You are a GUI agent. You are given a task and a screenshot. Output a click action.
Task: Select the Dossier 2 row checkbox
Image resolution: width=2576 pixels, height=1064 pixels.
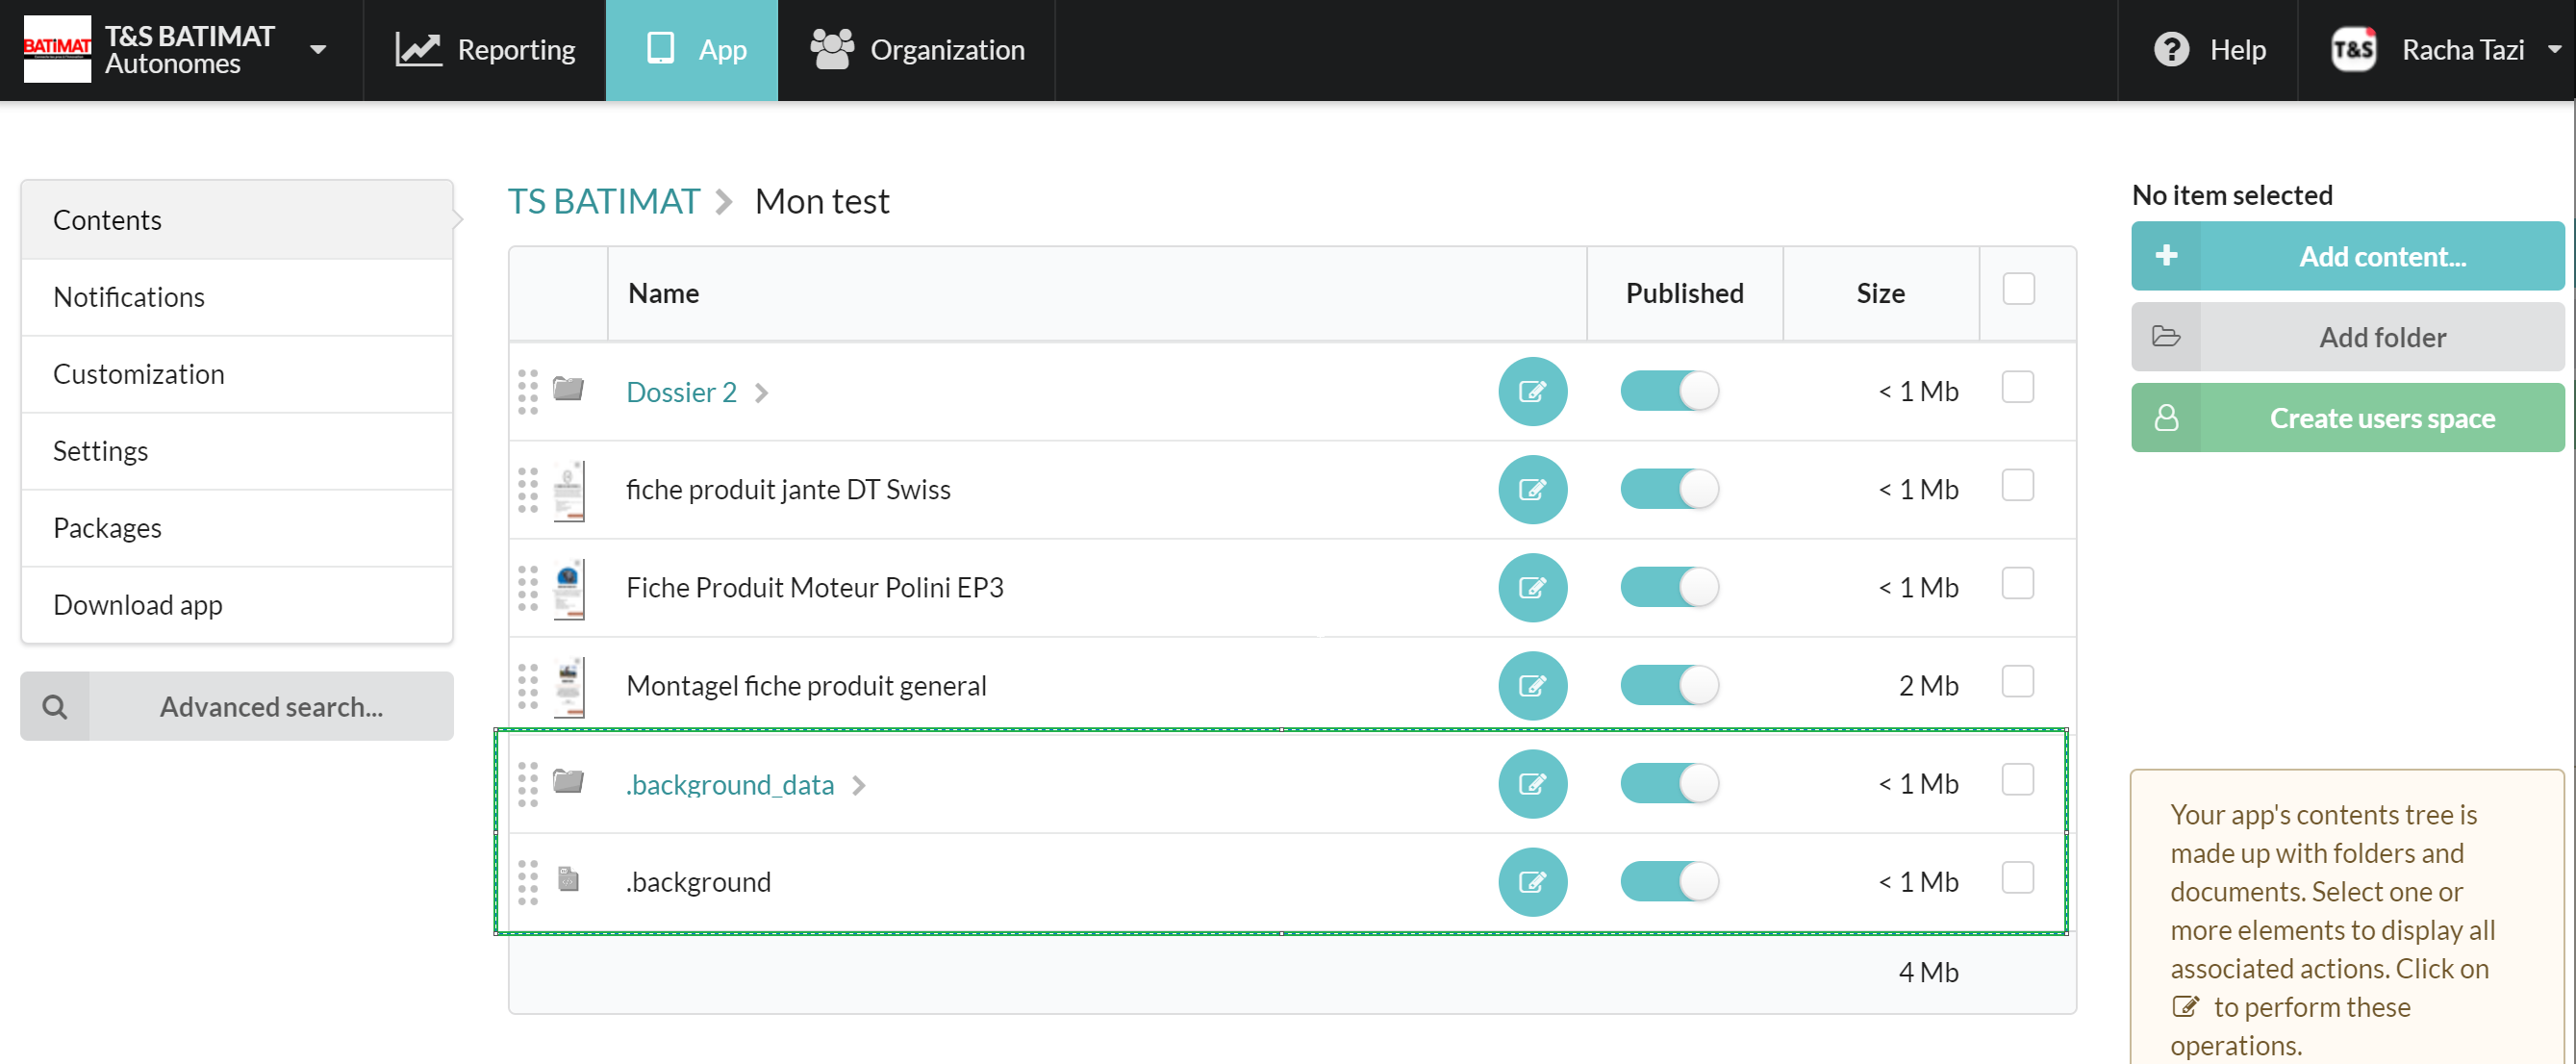point(2018,387)
